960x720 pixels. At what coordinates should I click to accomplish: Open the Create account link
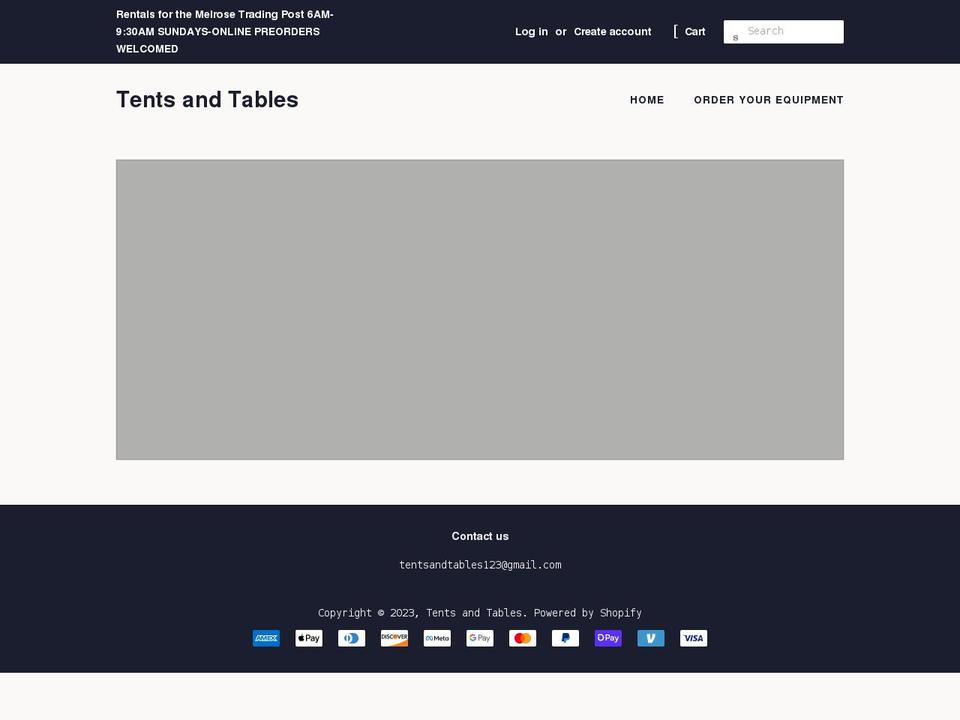pos(612,31)
